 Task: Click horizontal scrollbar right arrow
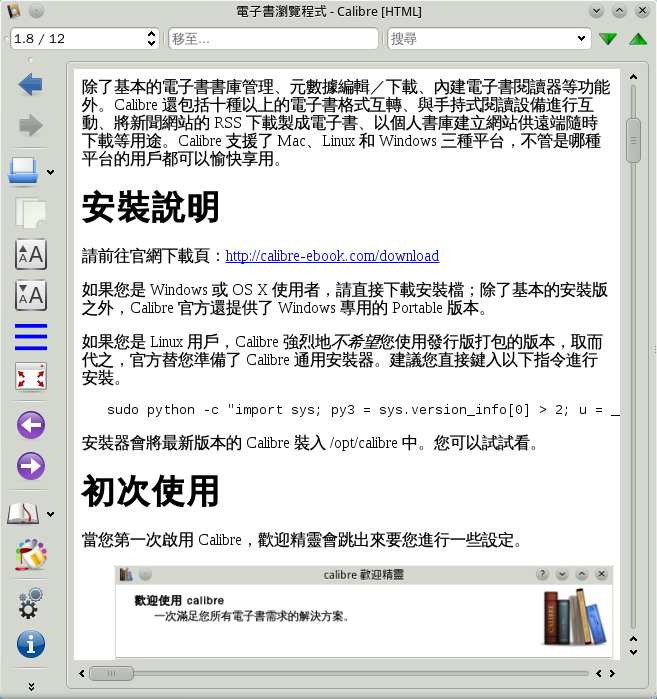click(x=612, y=673)
